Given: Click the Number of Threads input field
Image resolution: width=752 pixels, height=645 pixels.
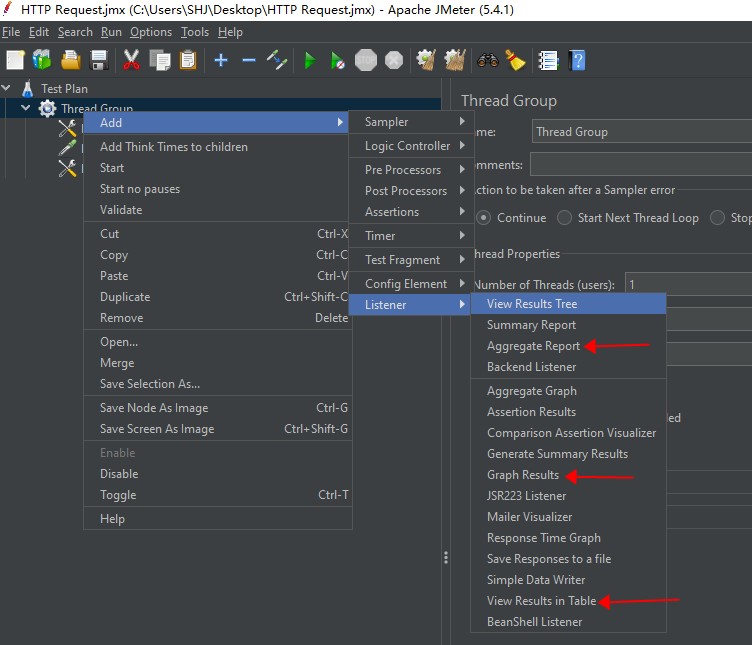Looking at the screenshot, I should click(688, 284).
